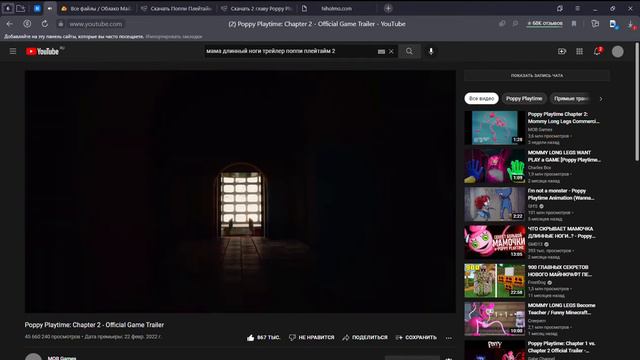Open the browser sidebar panel icon at top right
The height and width of the screenshot is (360, 640).
click(560, 8)
